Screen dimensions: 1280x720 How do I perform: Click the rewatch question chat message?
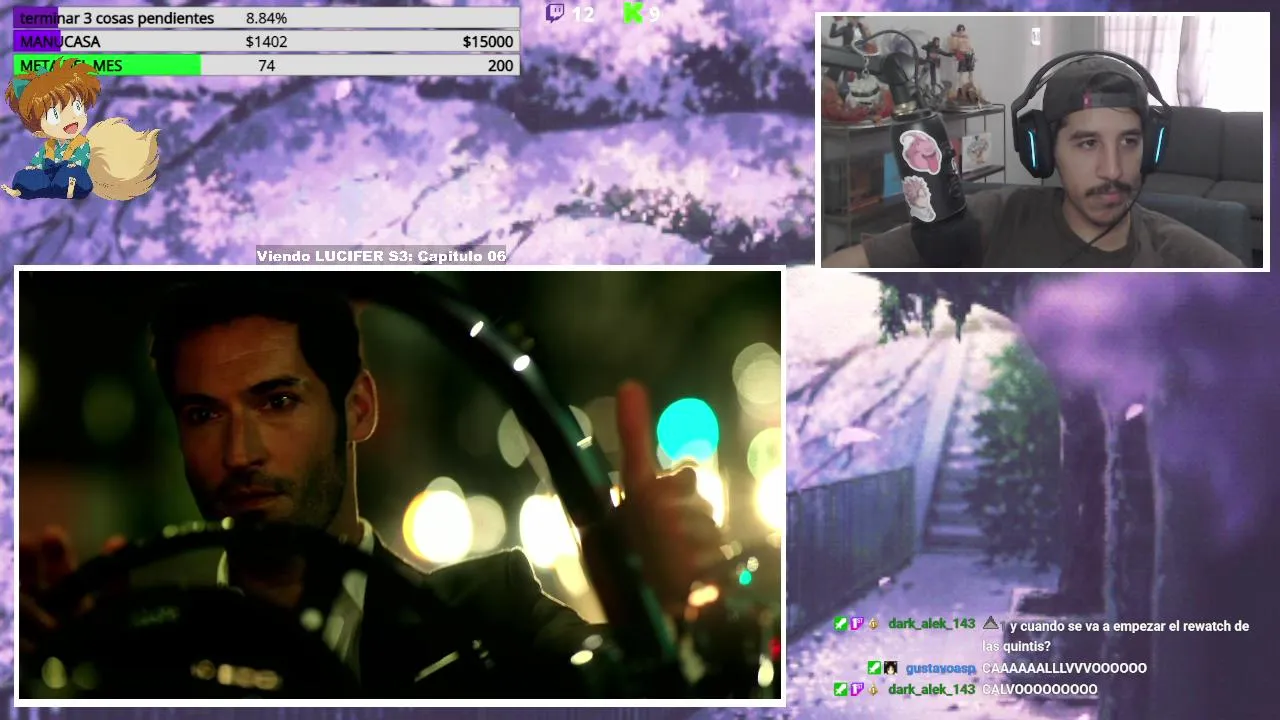(x=1115, y=636)
